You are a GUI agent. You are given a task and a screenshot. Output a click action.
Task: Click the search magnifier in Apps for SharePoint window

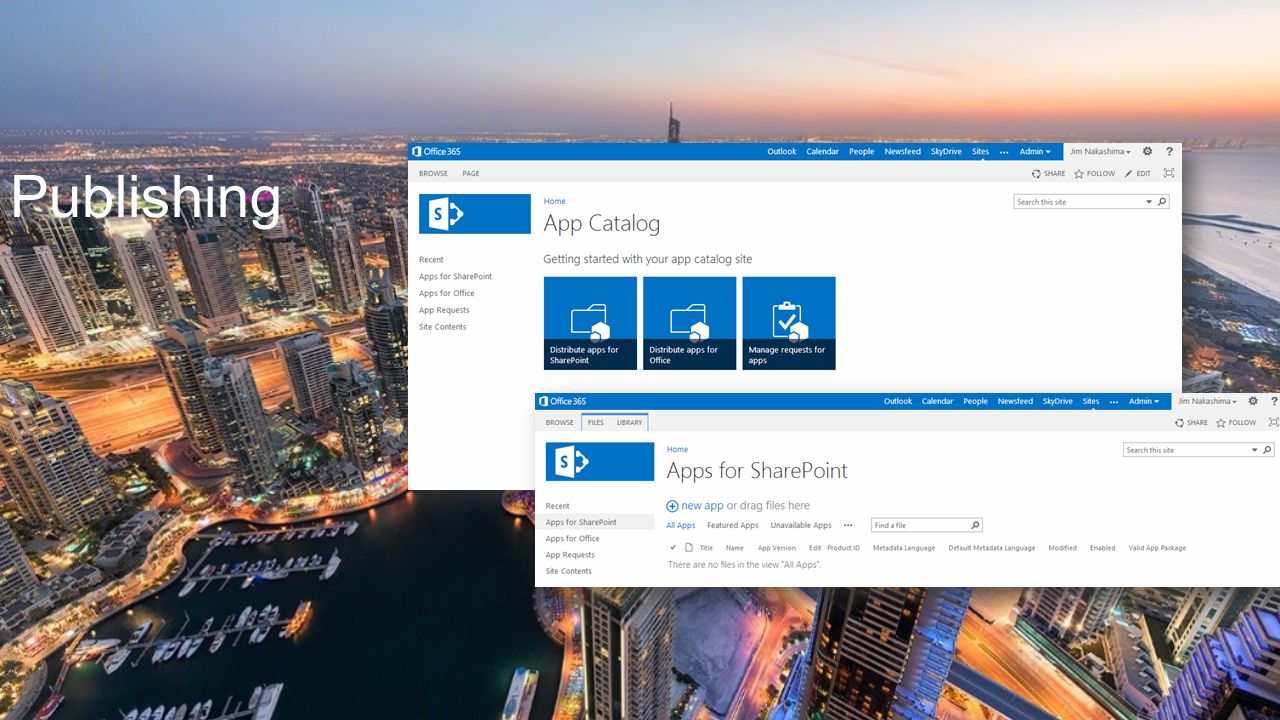tap(1268, 450)
